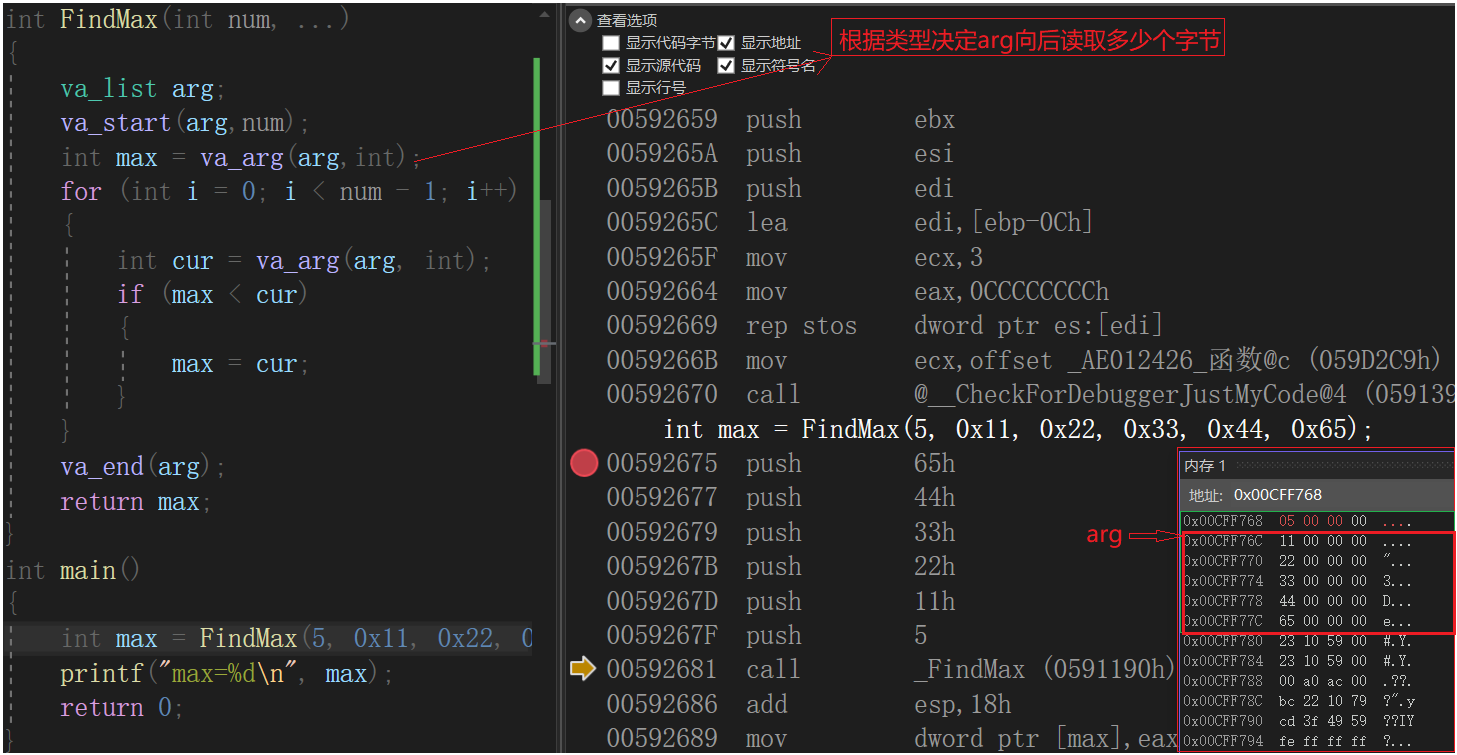Click the yellow current-instruction arrow at 00592681

tap(583, 669)
